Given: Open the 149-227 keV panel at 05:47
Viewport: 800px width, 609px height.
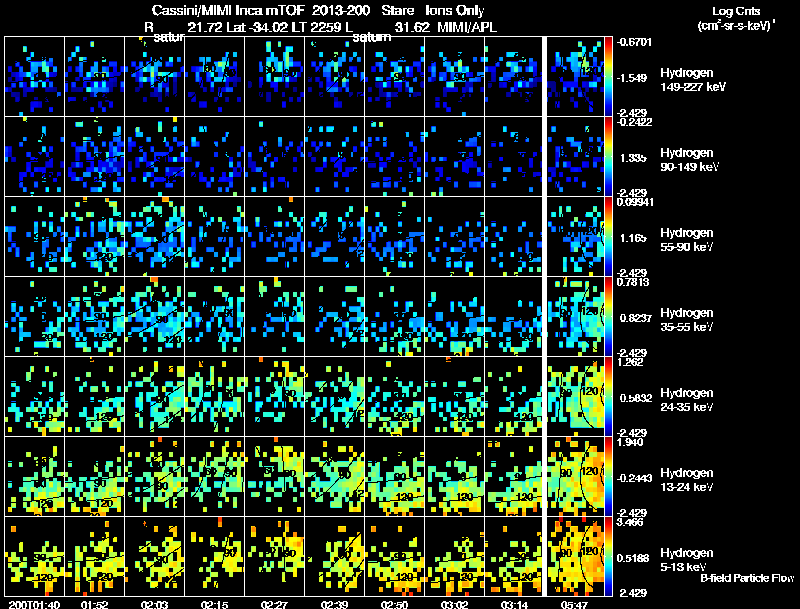Looking at the screenshot, I should tap(575, 77).
